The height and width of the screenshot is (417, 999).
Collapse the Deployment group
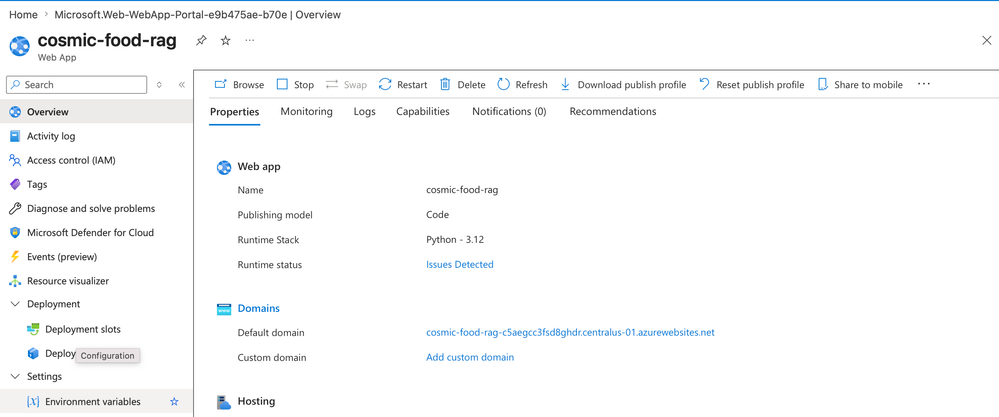point(15,304)
